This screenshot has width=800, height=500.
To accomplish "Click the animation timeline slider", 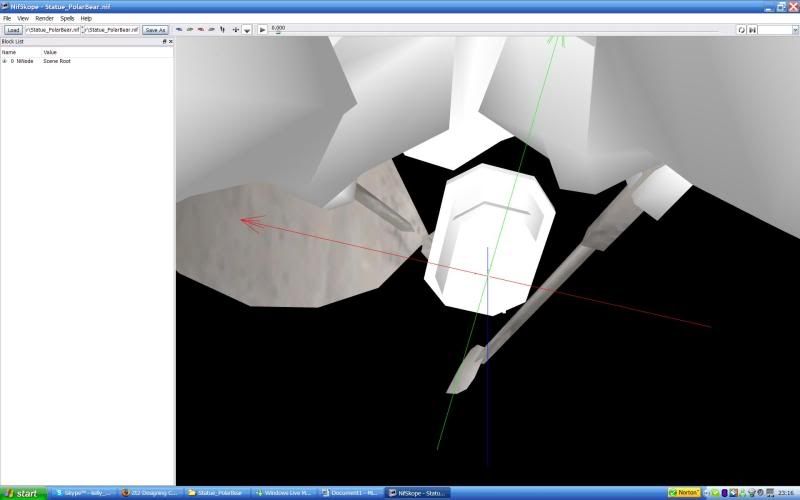I will (x=500, y=31).
